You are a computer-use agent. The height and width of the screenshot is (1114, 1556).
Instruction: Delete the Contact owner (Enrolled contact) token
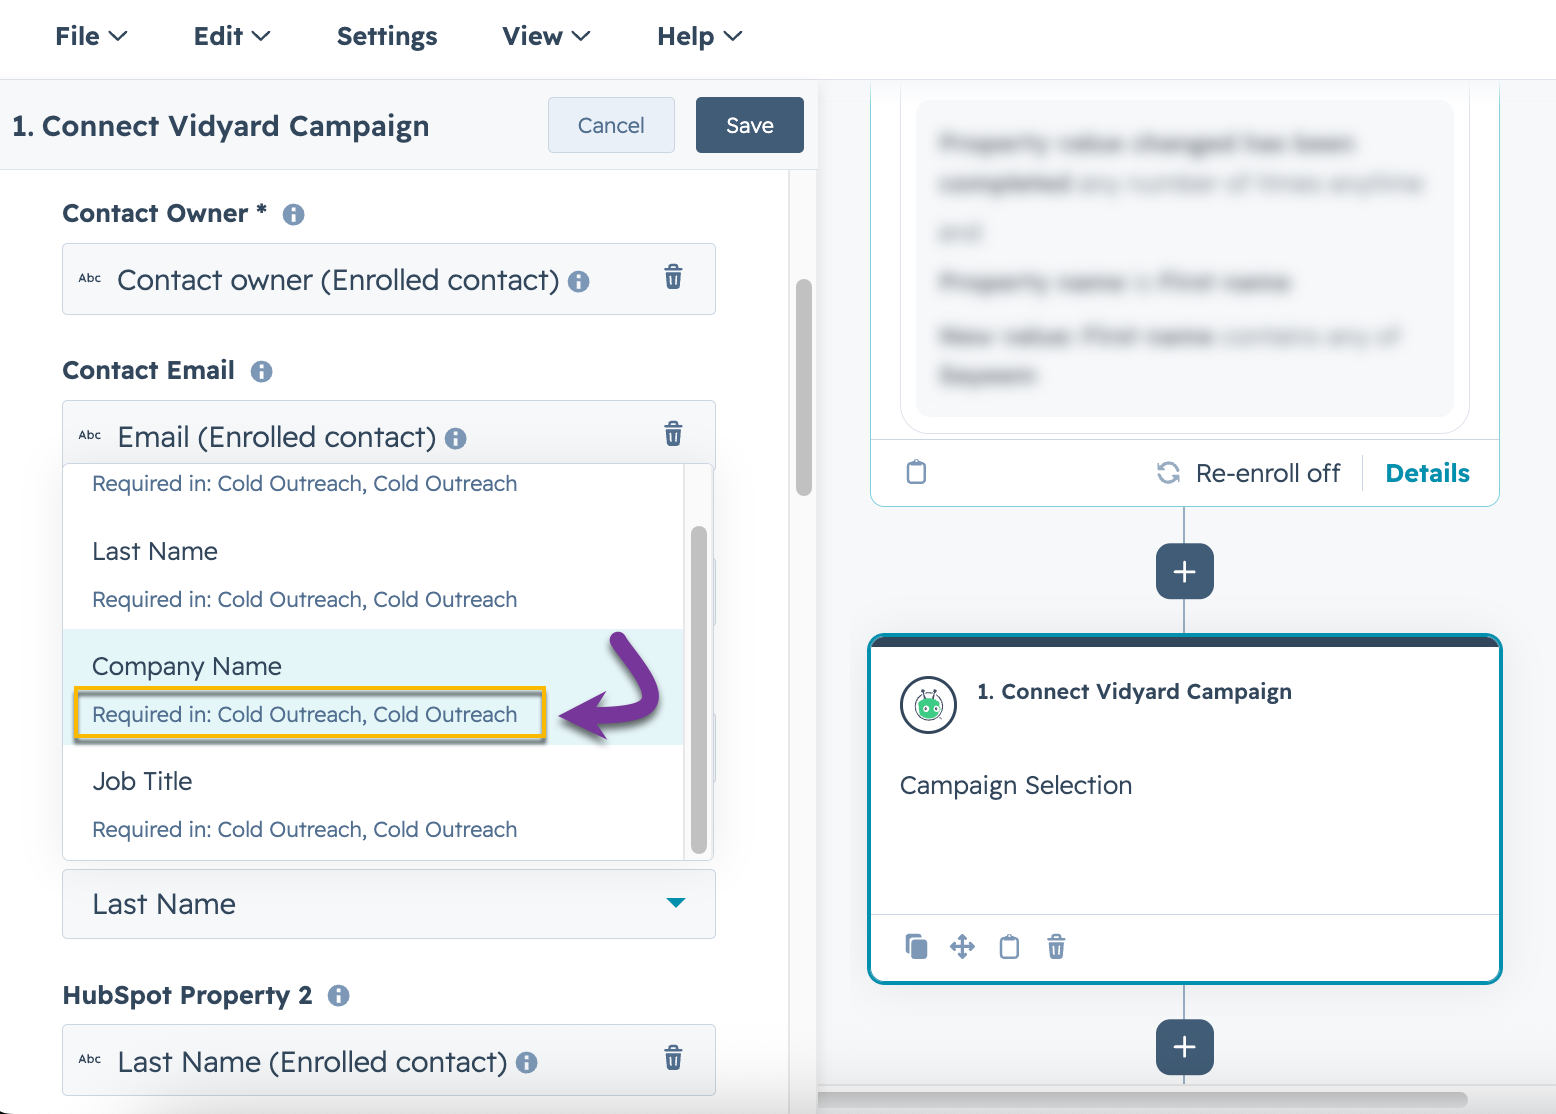[x=673, y=277]
